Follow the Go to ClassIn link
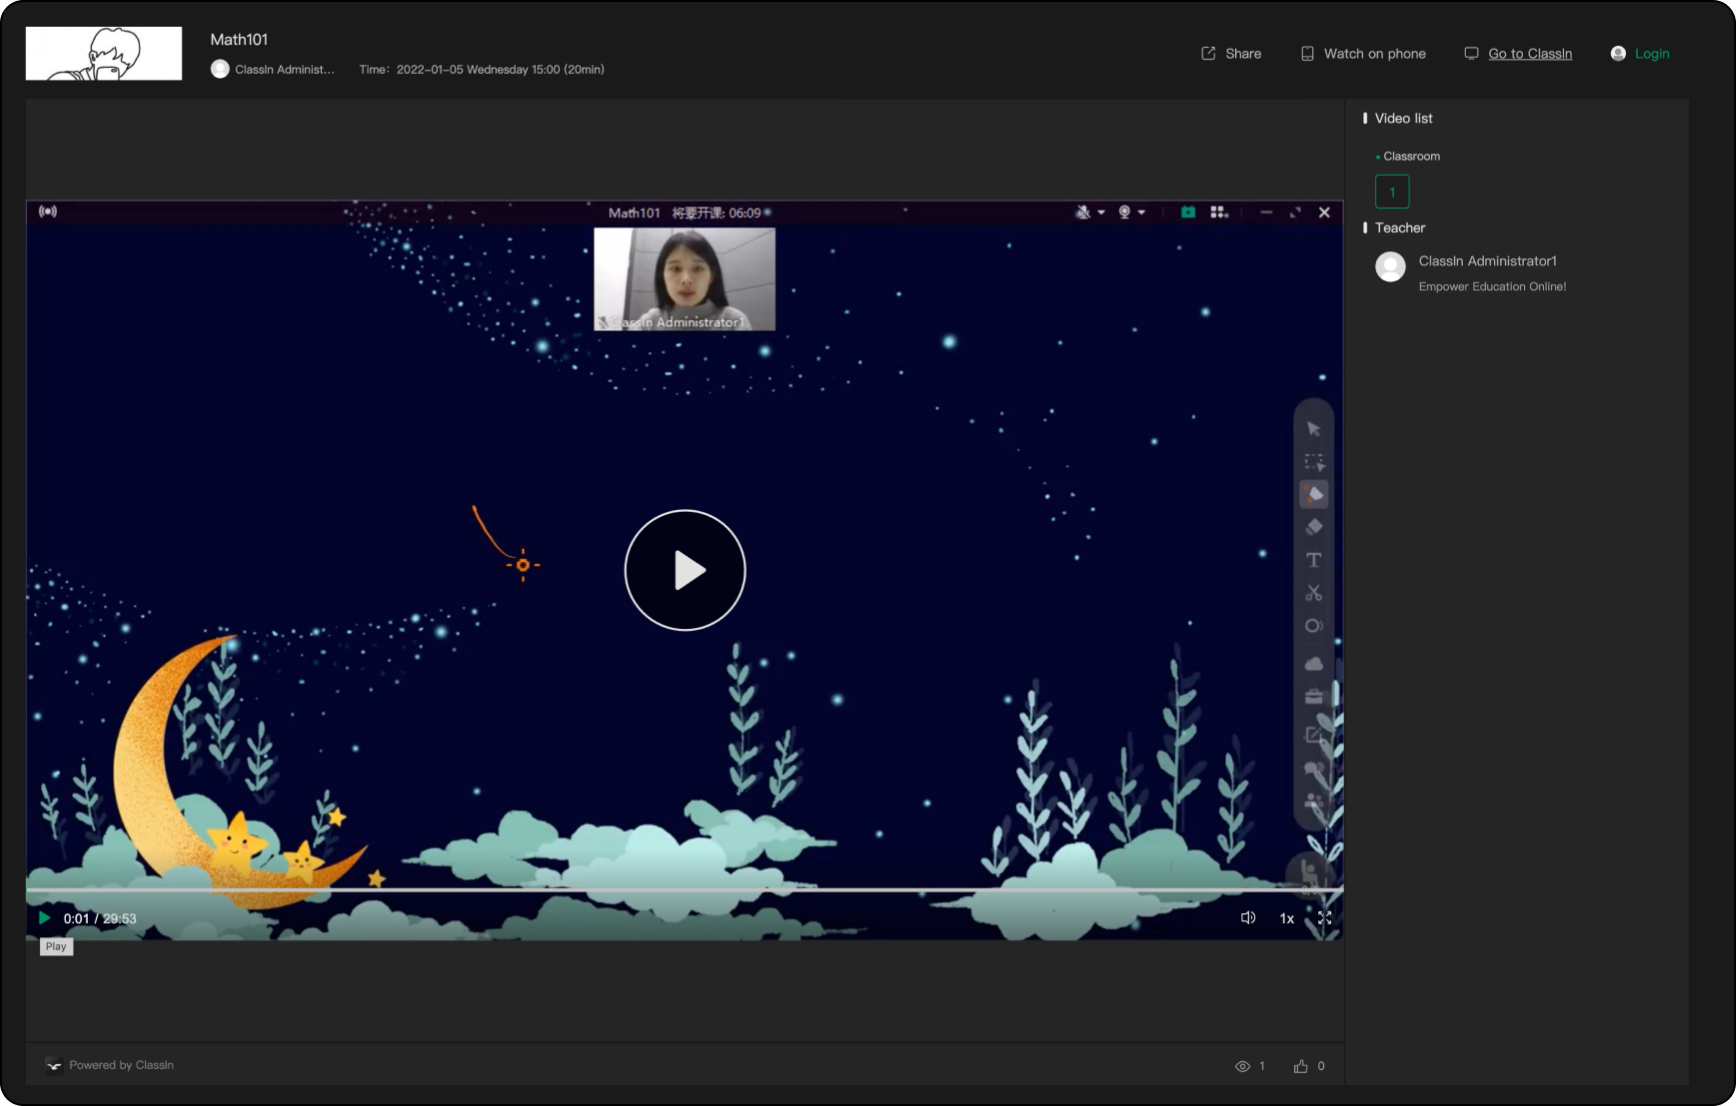This screenshot has height=1106, width=1736. pos(1529,54)
